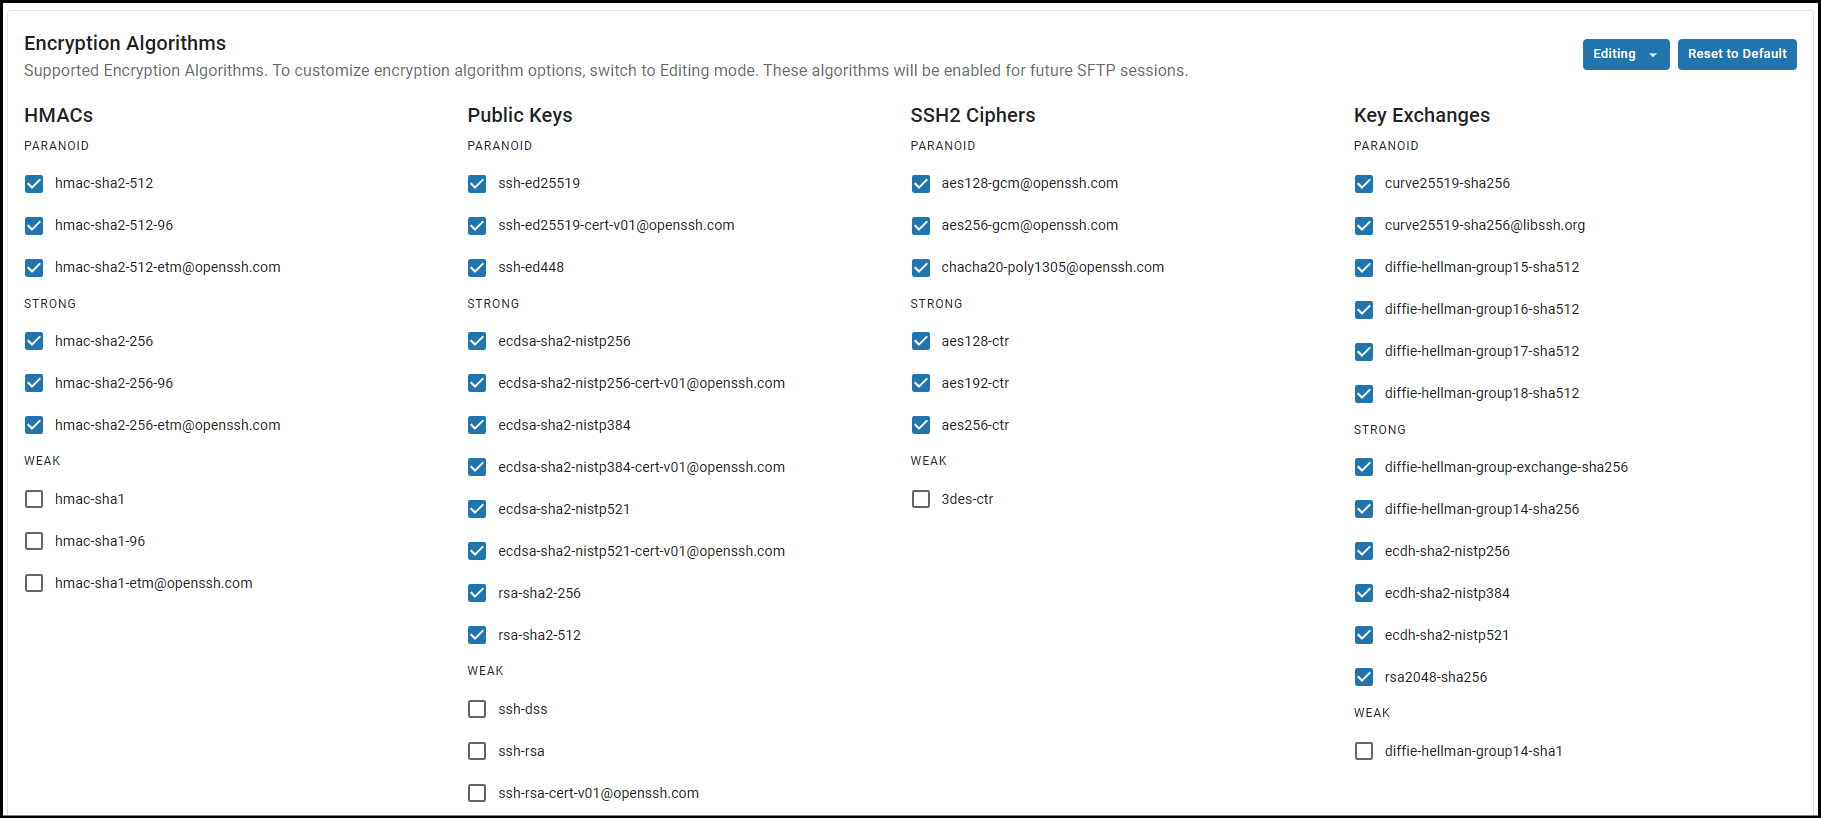
Task: Uncheck ecdh-sha2-nistp256 key exchange
Action: 1364,551
